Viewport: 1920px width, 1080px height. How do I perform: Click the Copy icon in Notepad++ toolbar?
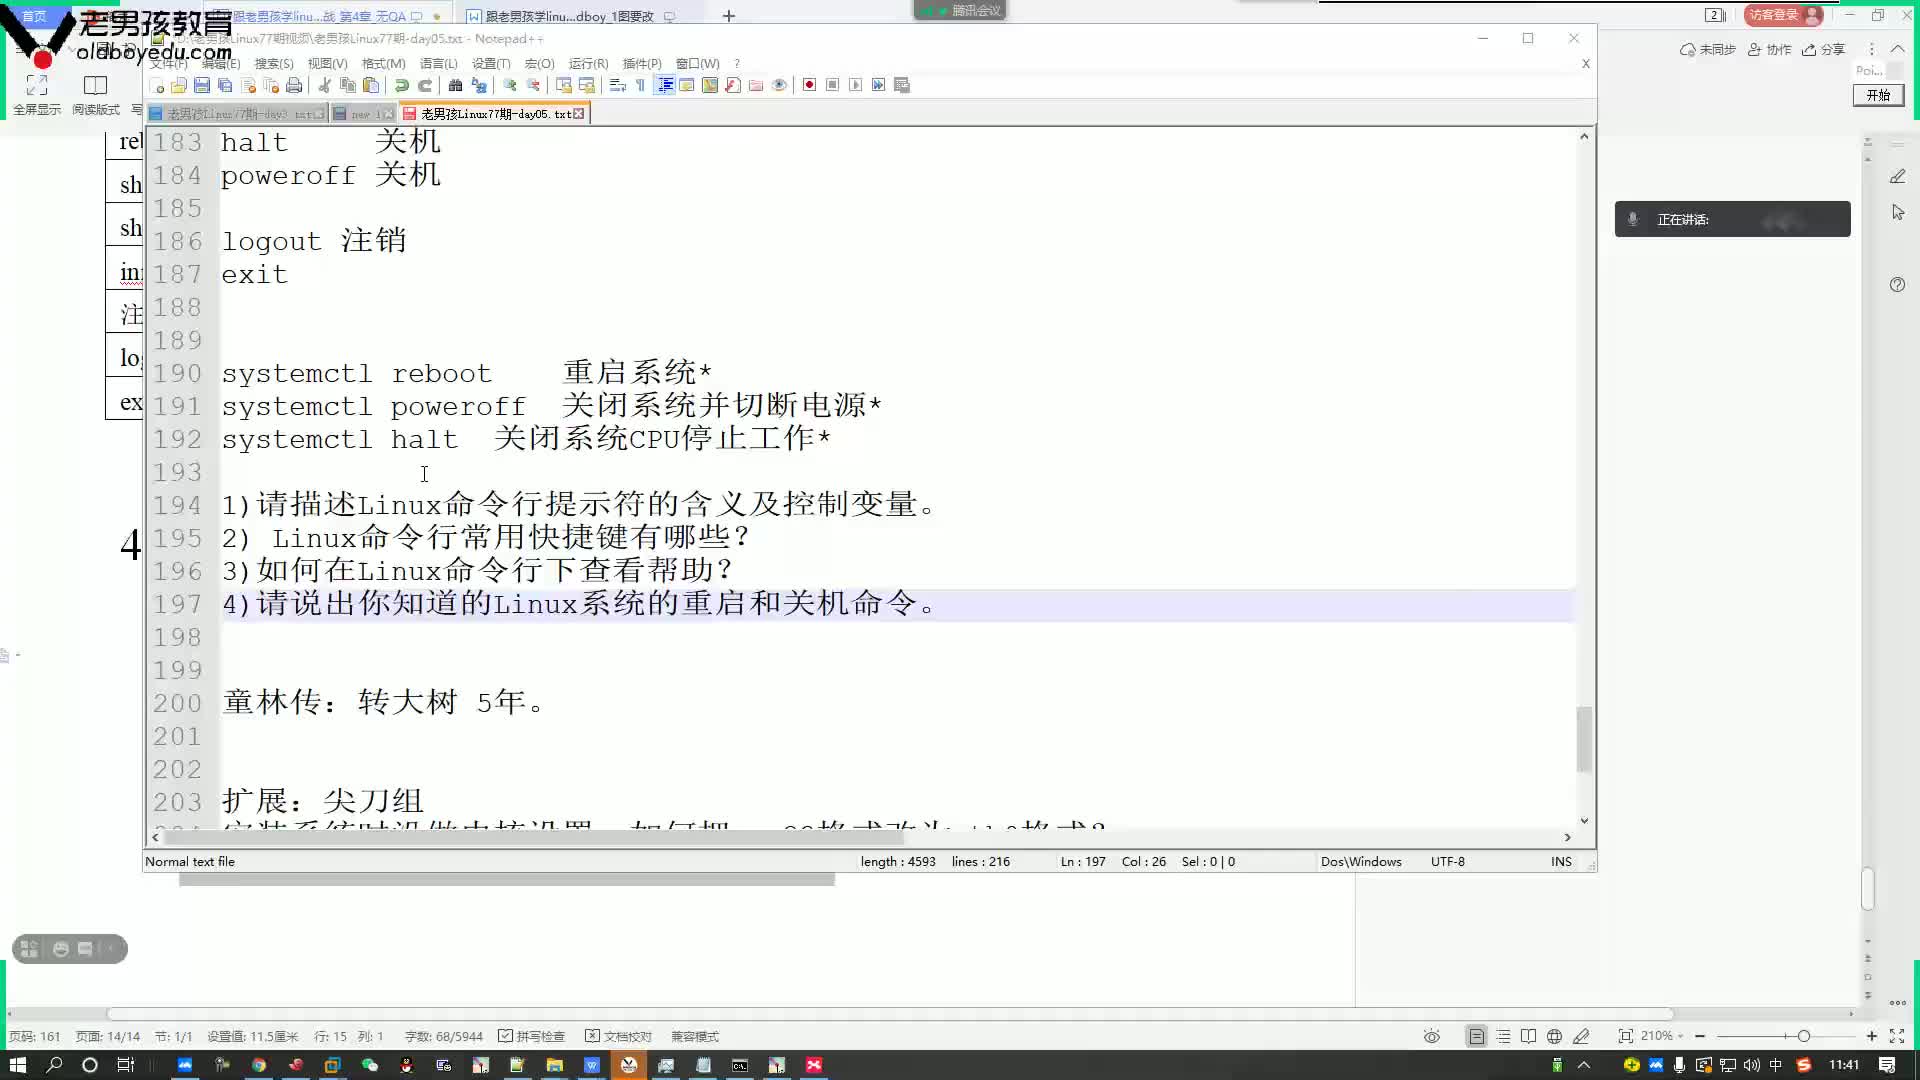tap(347, 85)
